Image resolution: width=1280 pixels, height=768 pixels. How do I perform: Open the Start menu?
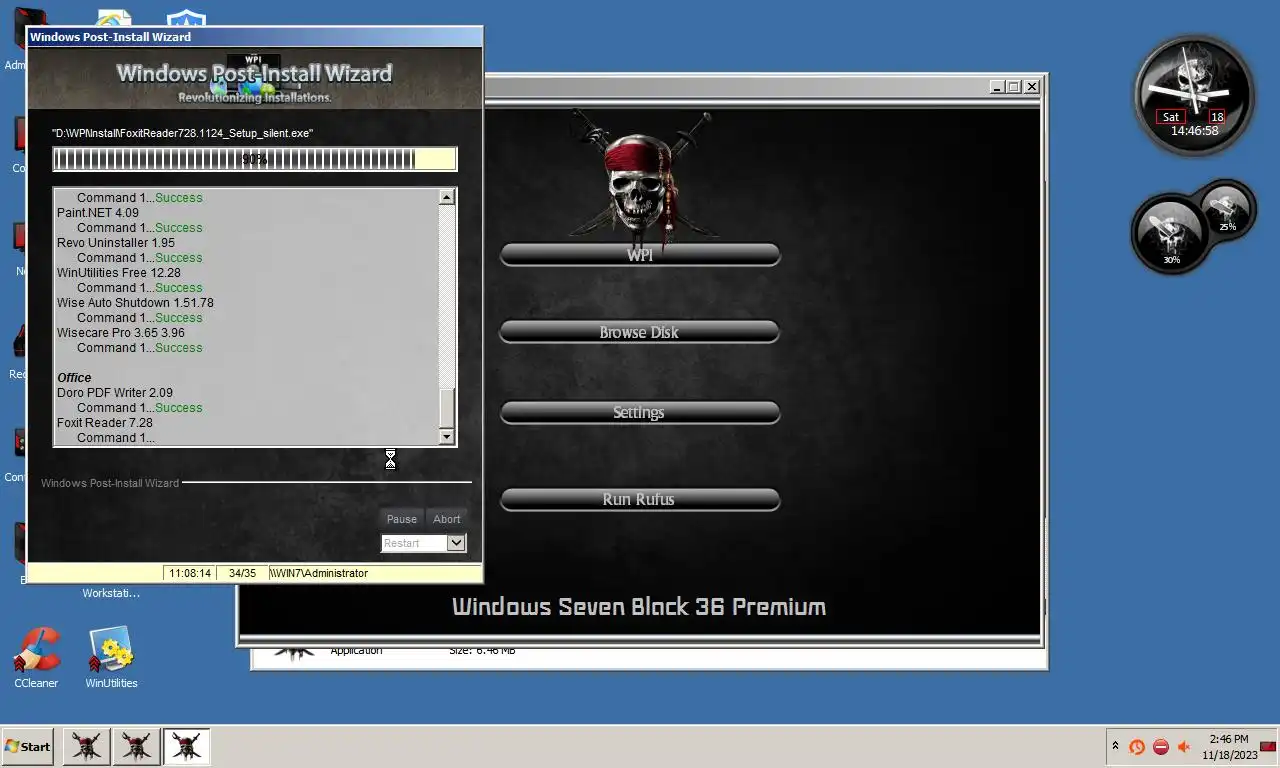pos(27,746)
